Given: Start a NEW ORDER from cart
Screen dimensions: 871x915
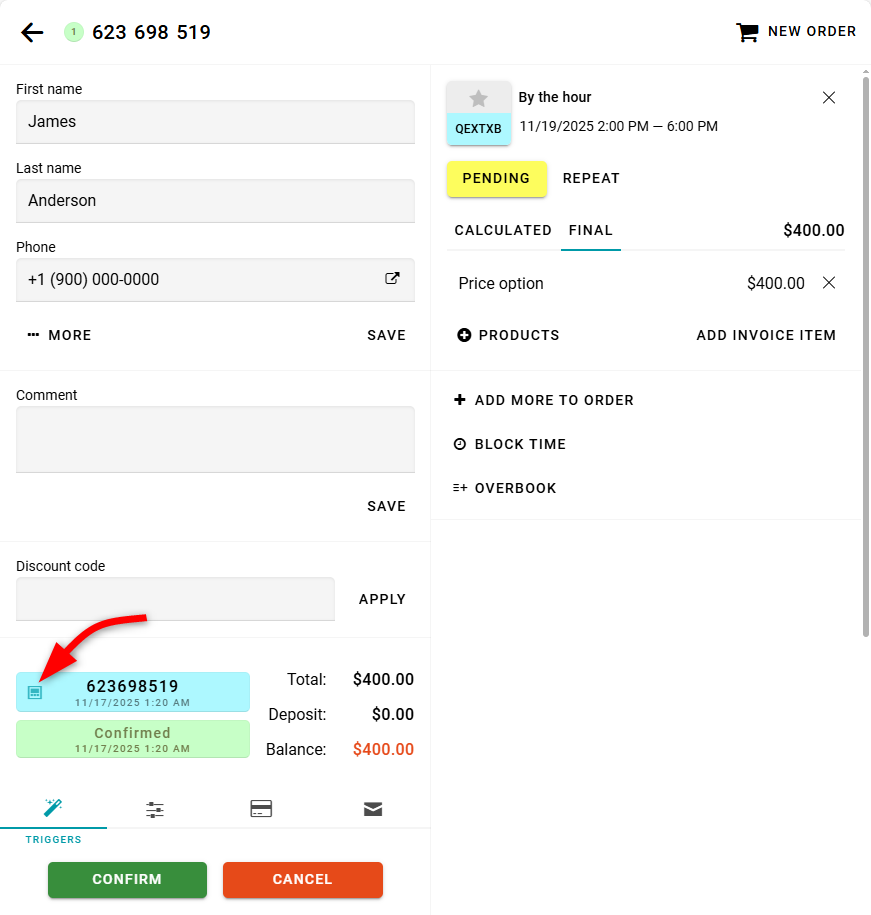Looking at the screenshot, I should click(x=796, y=32).
